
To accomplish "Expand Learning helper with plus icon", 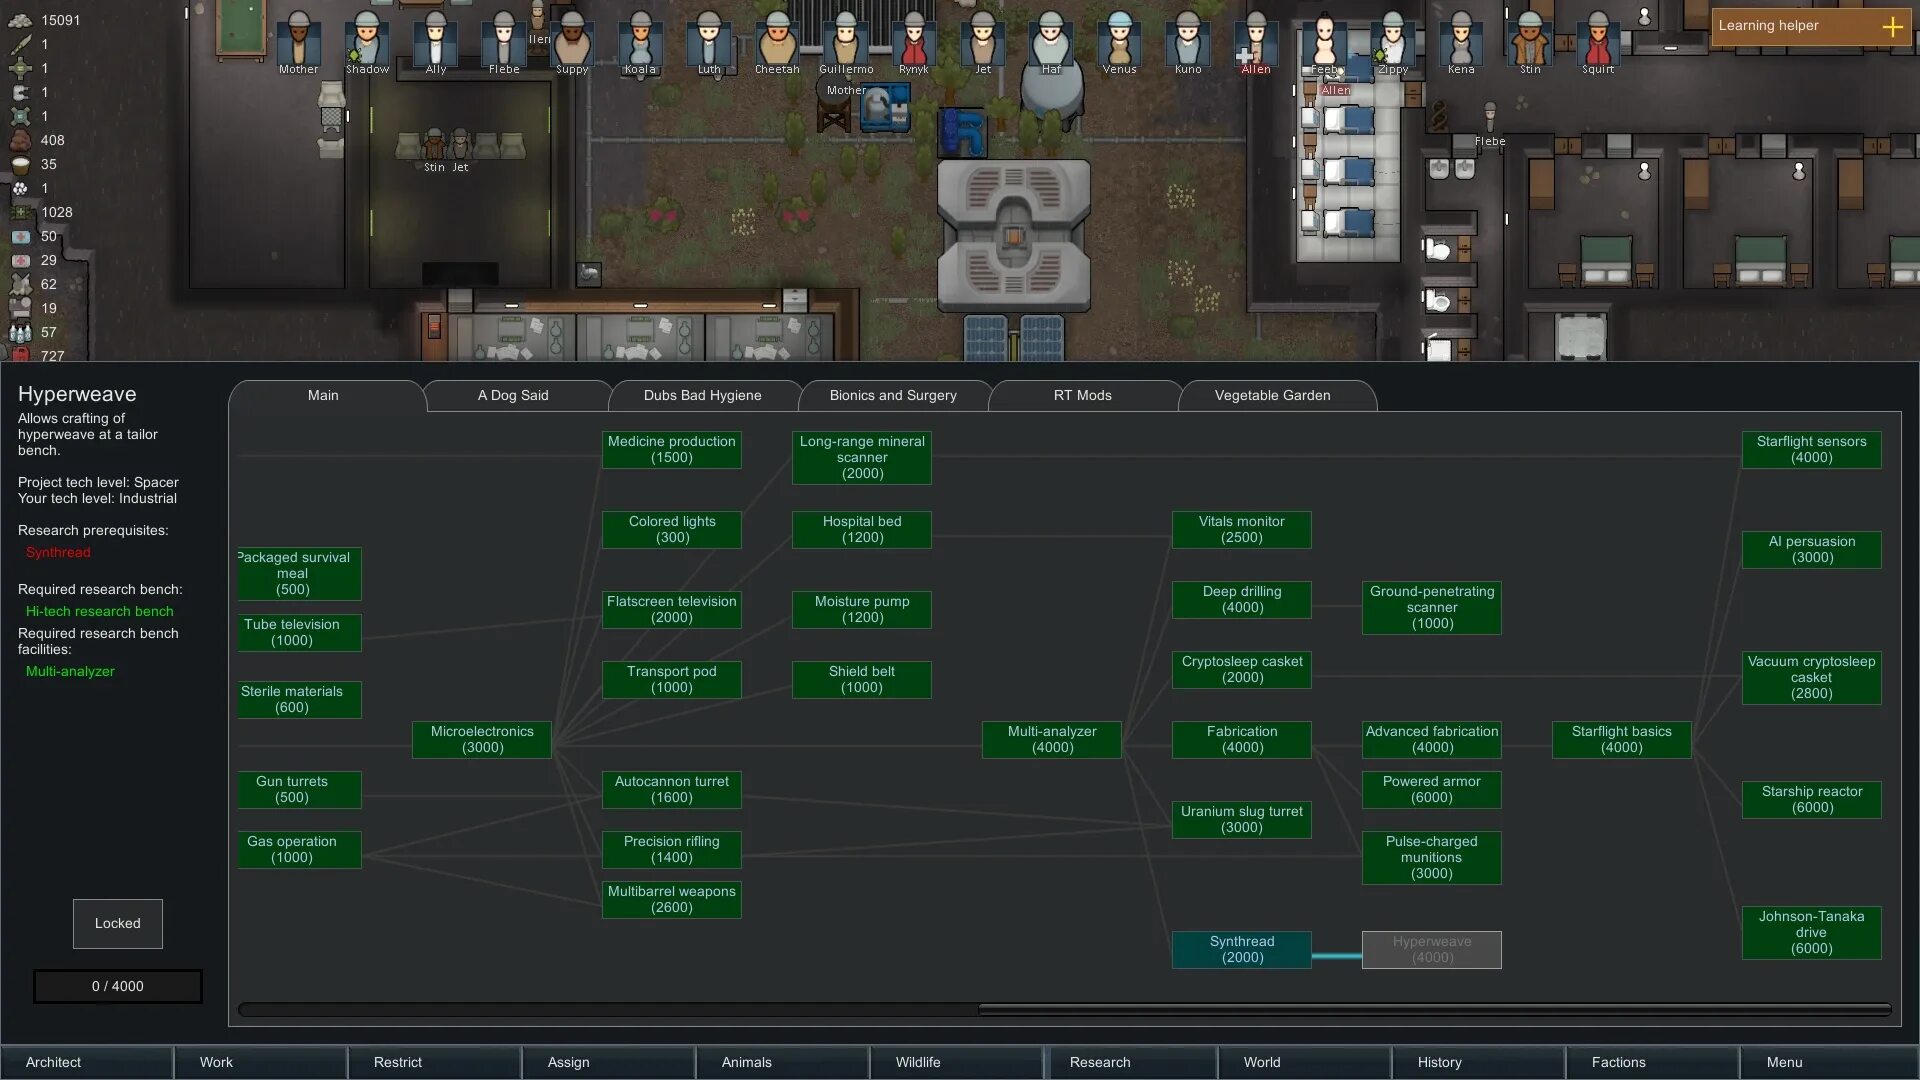I will pyautogui.click(x=1892, y=27).
